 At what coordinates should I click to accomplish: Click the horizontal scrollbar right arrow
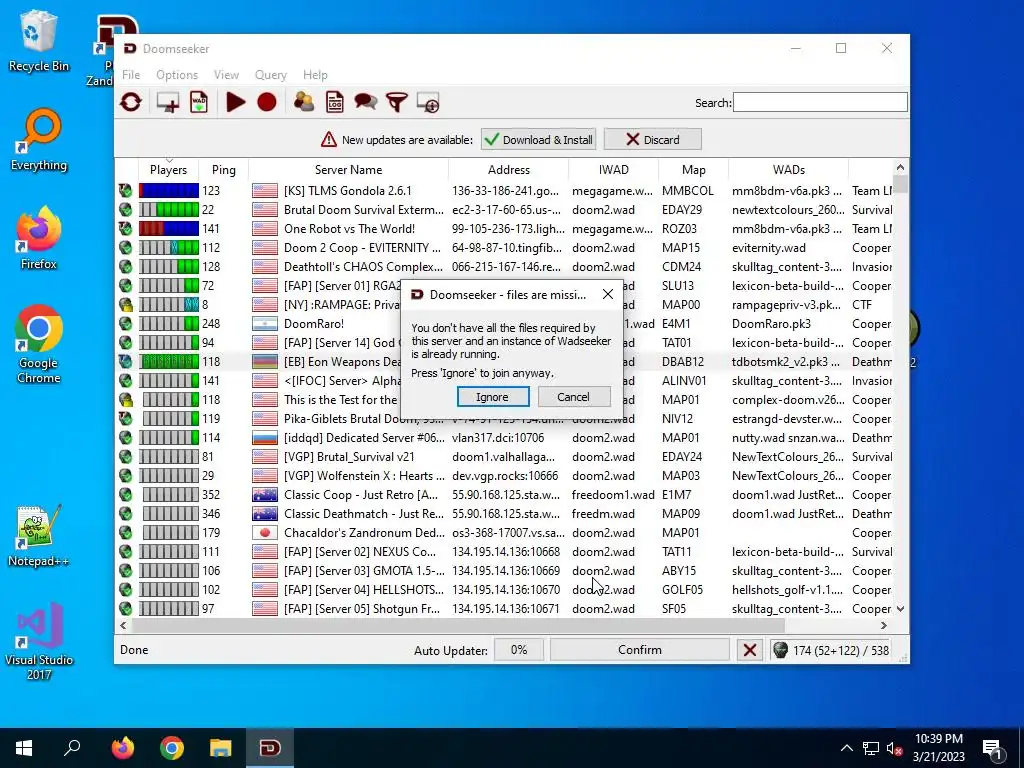pyautogui.click(x=884, y=626)
